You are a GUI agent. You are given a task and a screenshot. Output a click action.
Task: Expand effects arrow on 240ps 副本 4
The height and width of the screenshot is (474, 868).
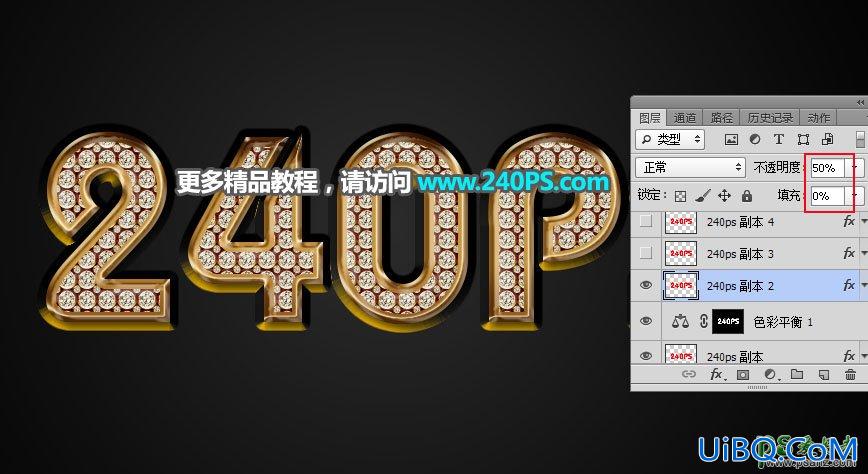[x=864, y=222]
